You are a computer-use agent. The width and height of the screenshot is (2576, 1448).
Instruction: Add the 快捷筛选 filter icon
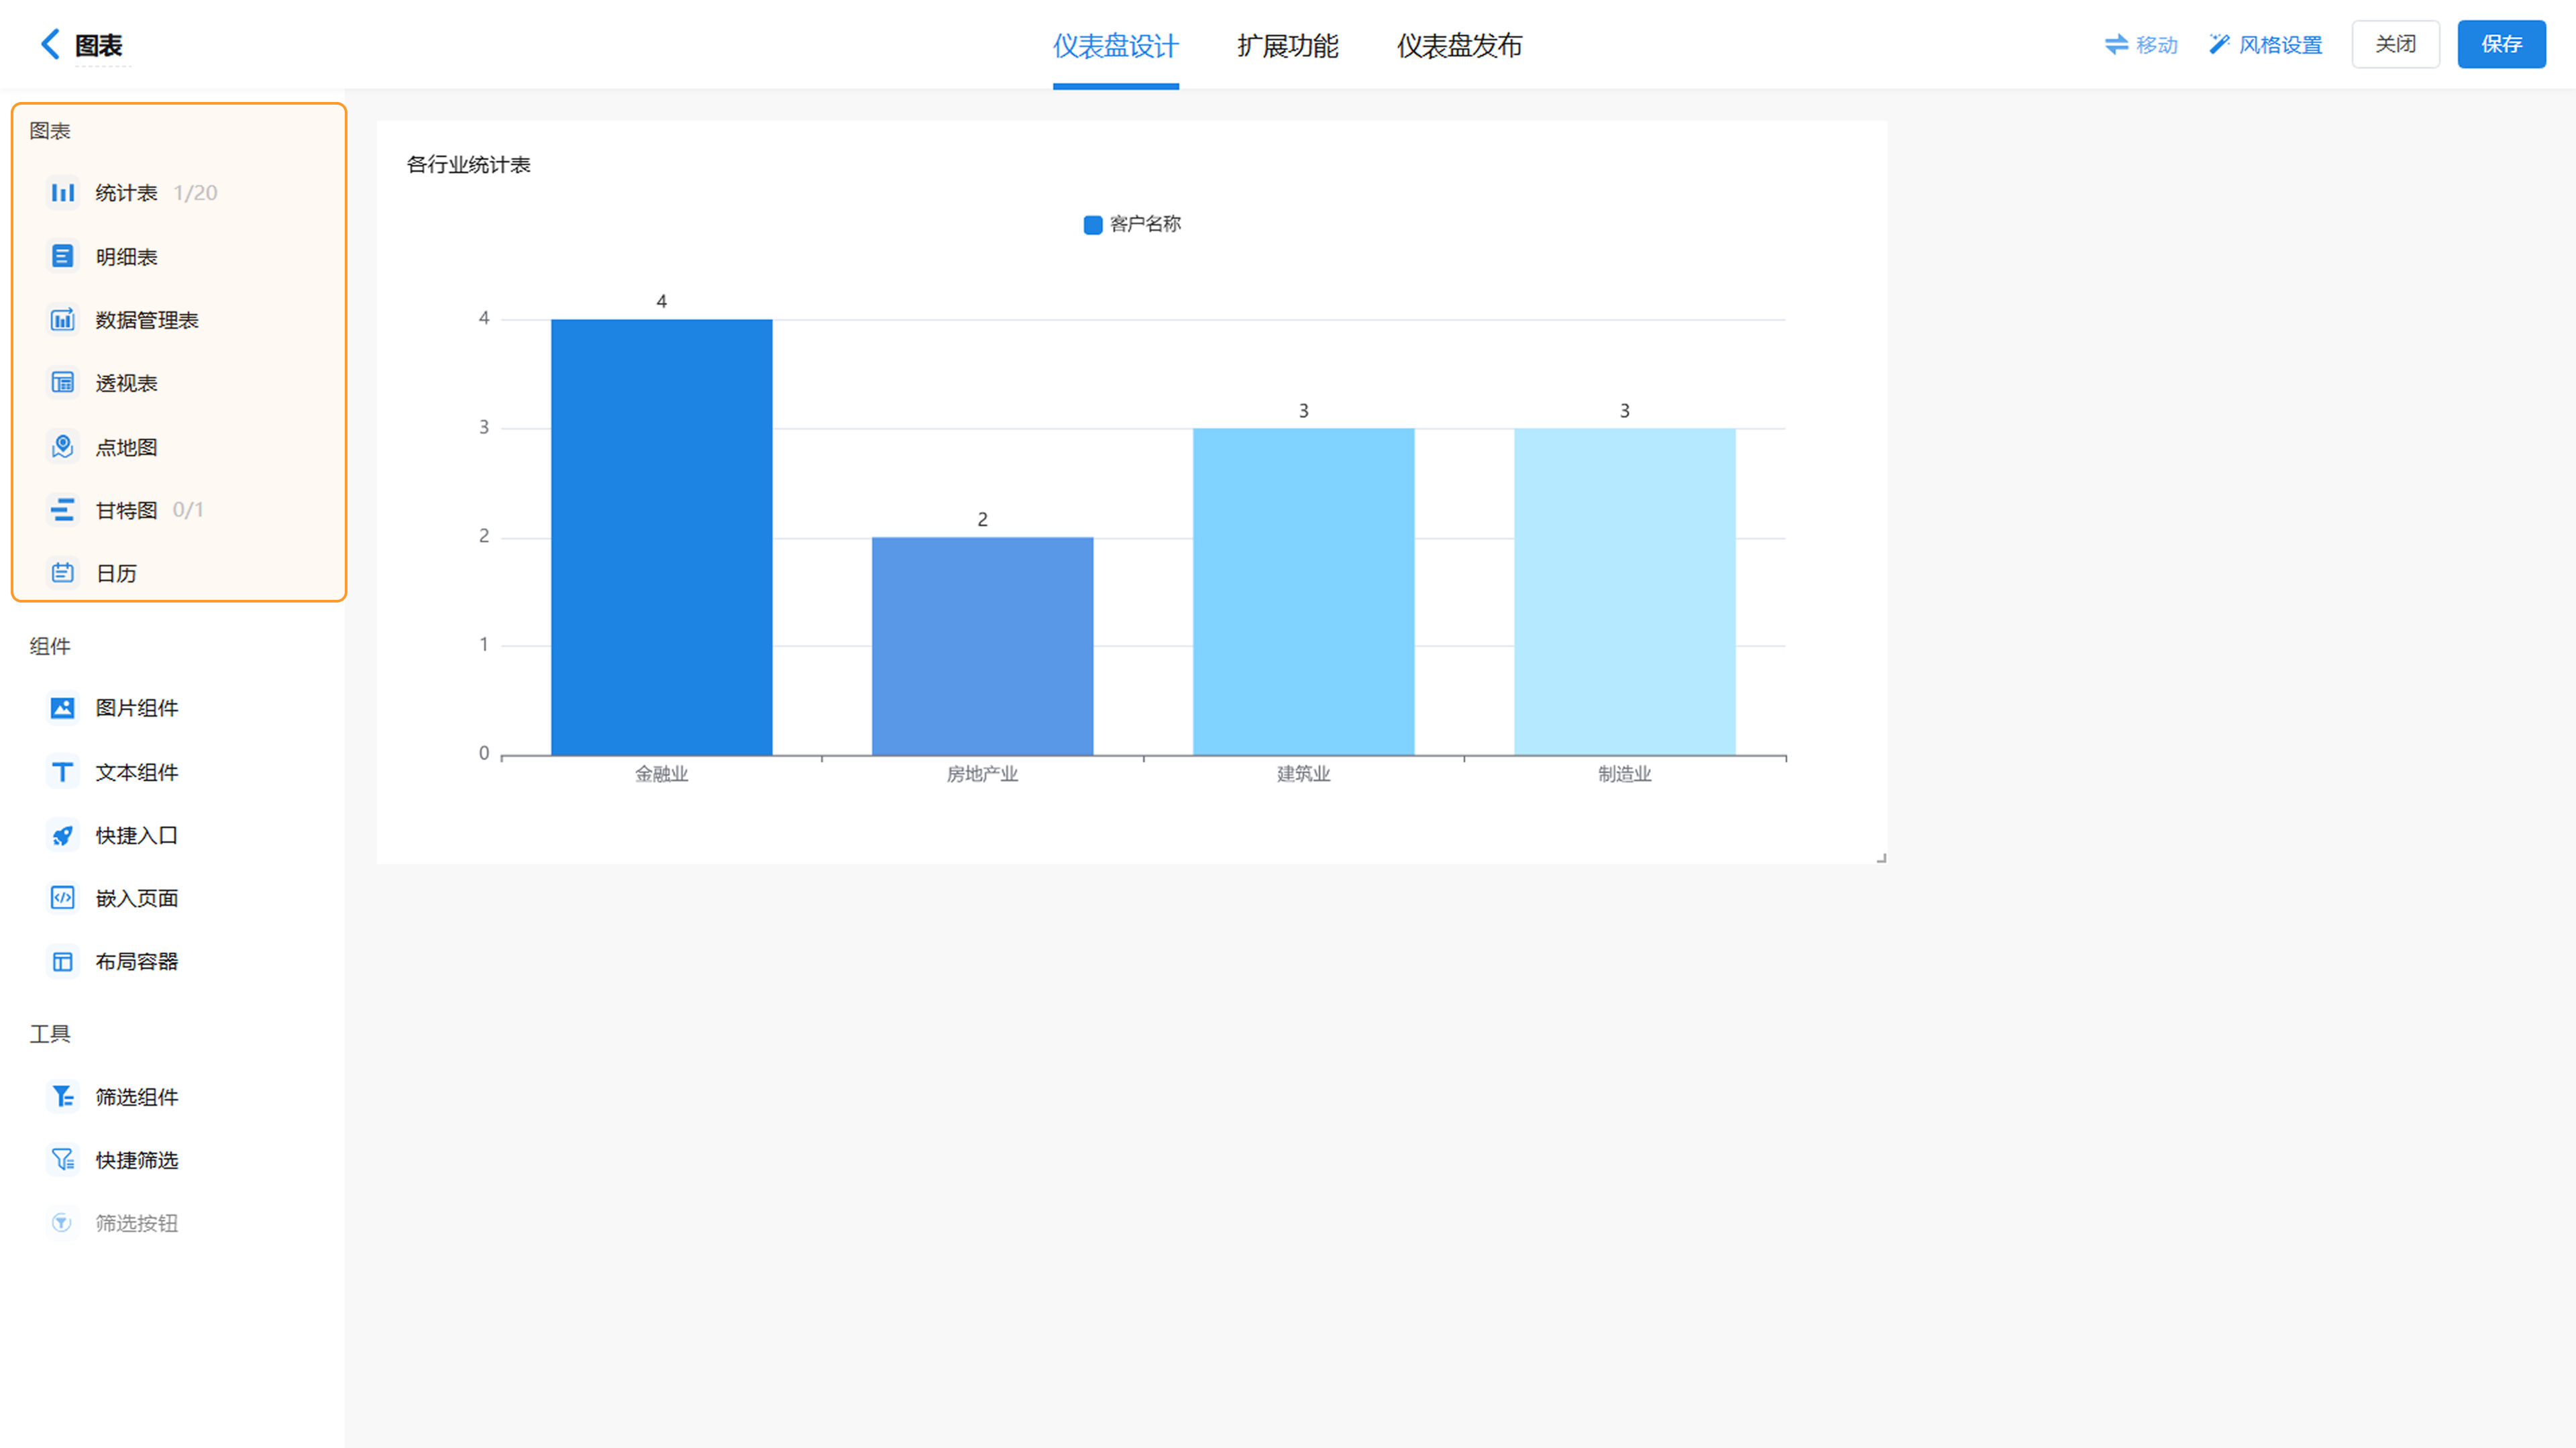tap(62, 1160)
